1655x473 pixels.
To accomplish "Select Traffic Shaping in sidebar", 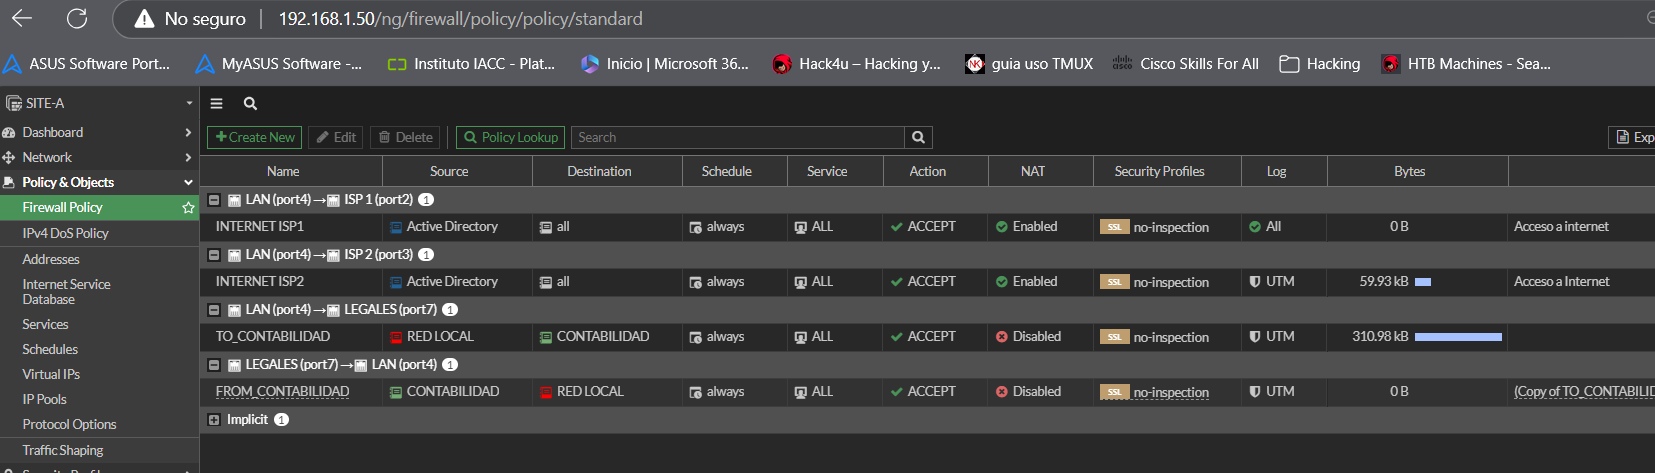I will [63, 450].
